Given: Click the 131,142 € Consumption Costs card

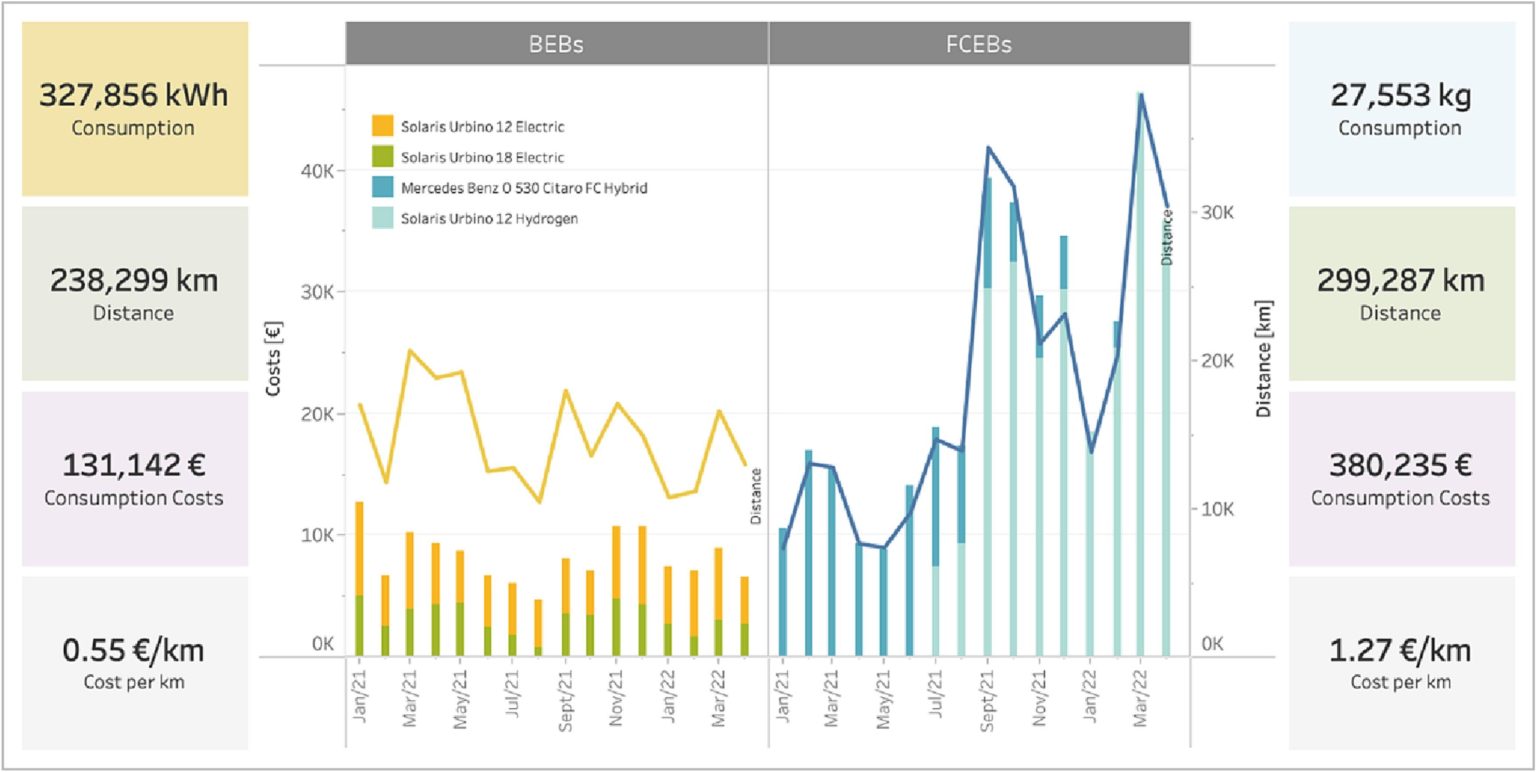Looking at the screenshot, I should (x=135, y=479).
